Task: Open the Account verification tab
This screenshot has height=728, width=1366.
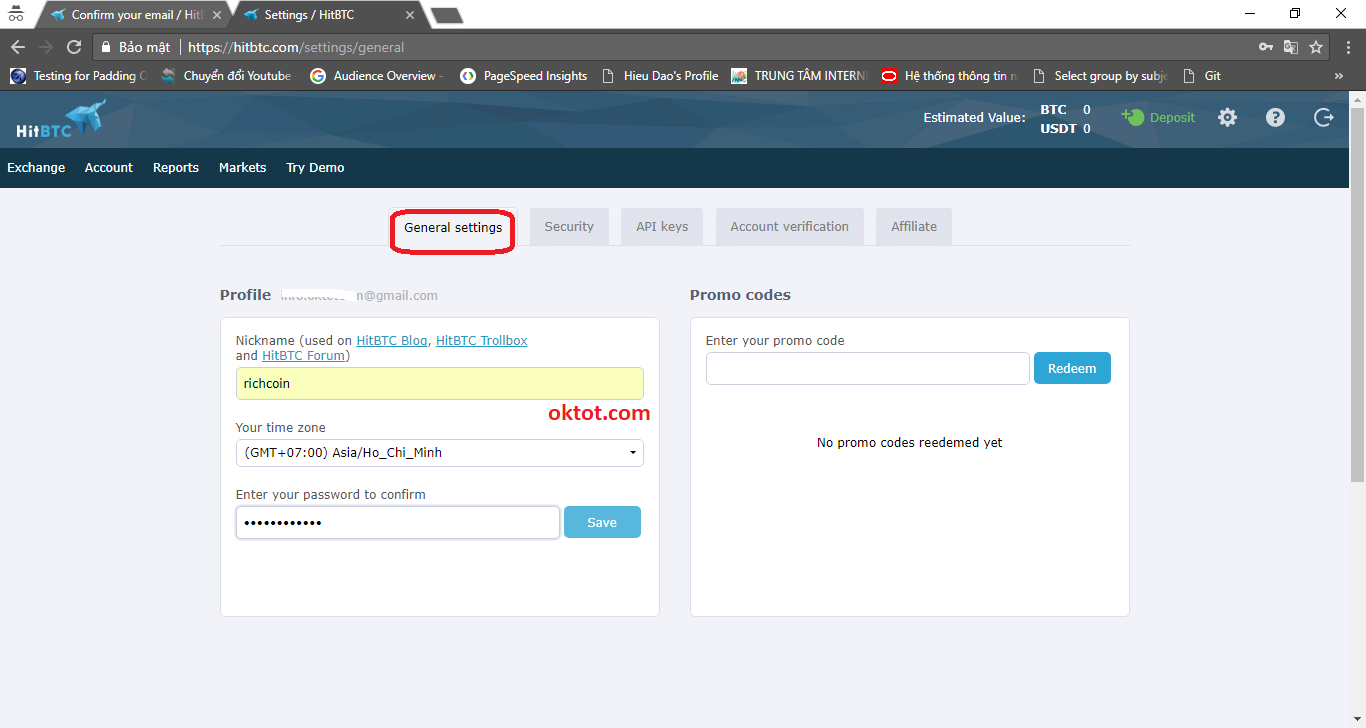Action: tap(789, 227)
